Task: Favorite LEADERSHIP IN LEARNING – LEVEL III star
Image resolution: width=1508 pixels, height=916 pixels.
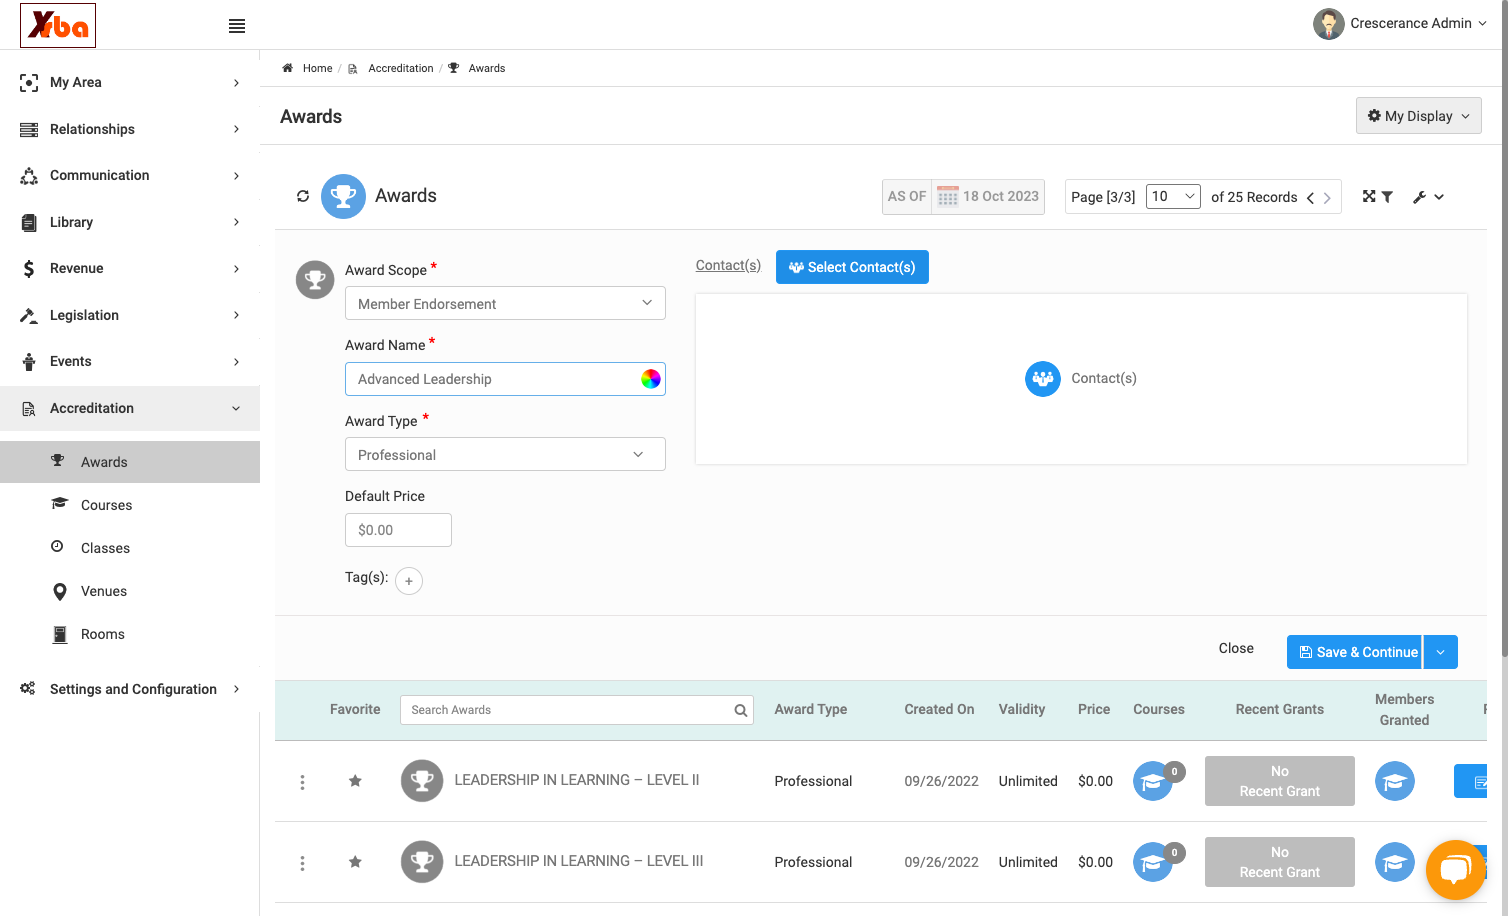Action: click(x=355, y=862)
